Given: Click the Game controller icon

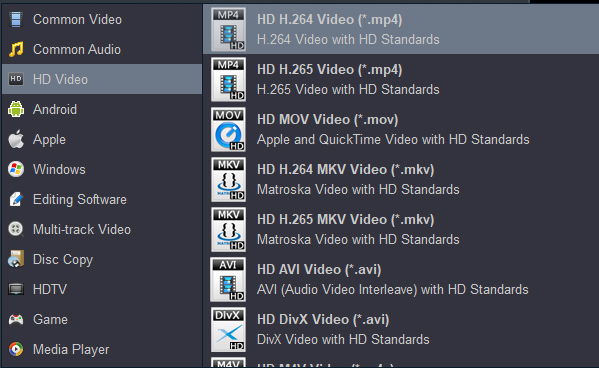Looking at the screenshot, I should 16,319.
